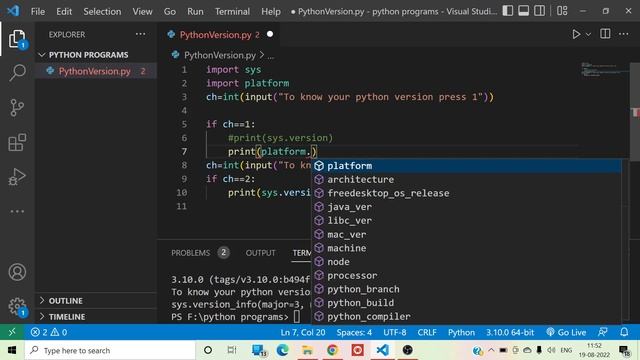Open the Go menu

170,11
